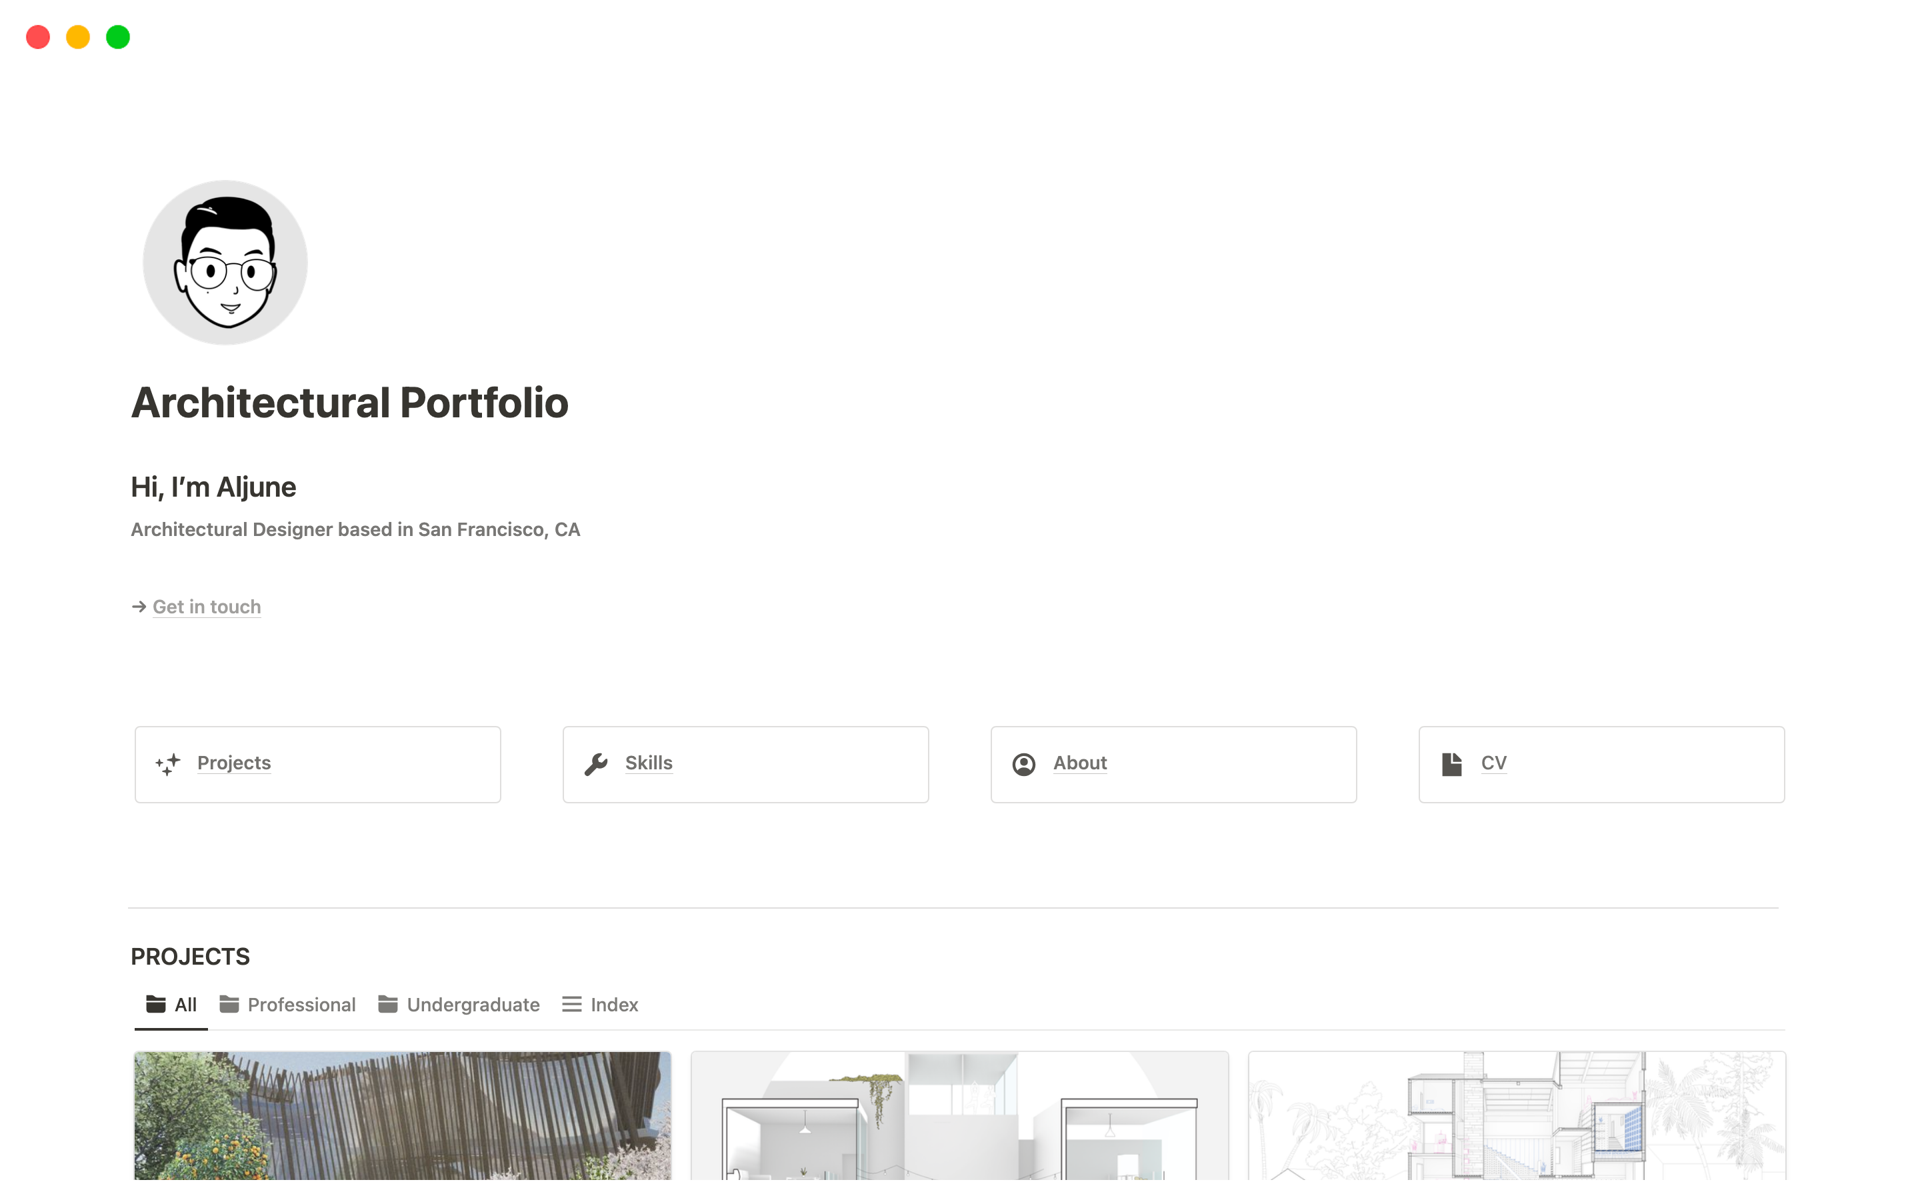Open the Projects page link
The height and width of the screenshot is (1200, 1920).
(x=234, y=763)
